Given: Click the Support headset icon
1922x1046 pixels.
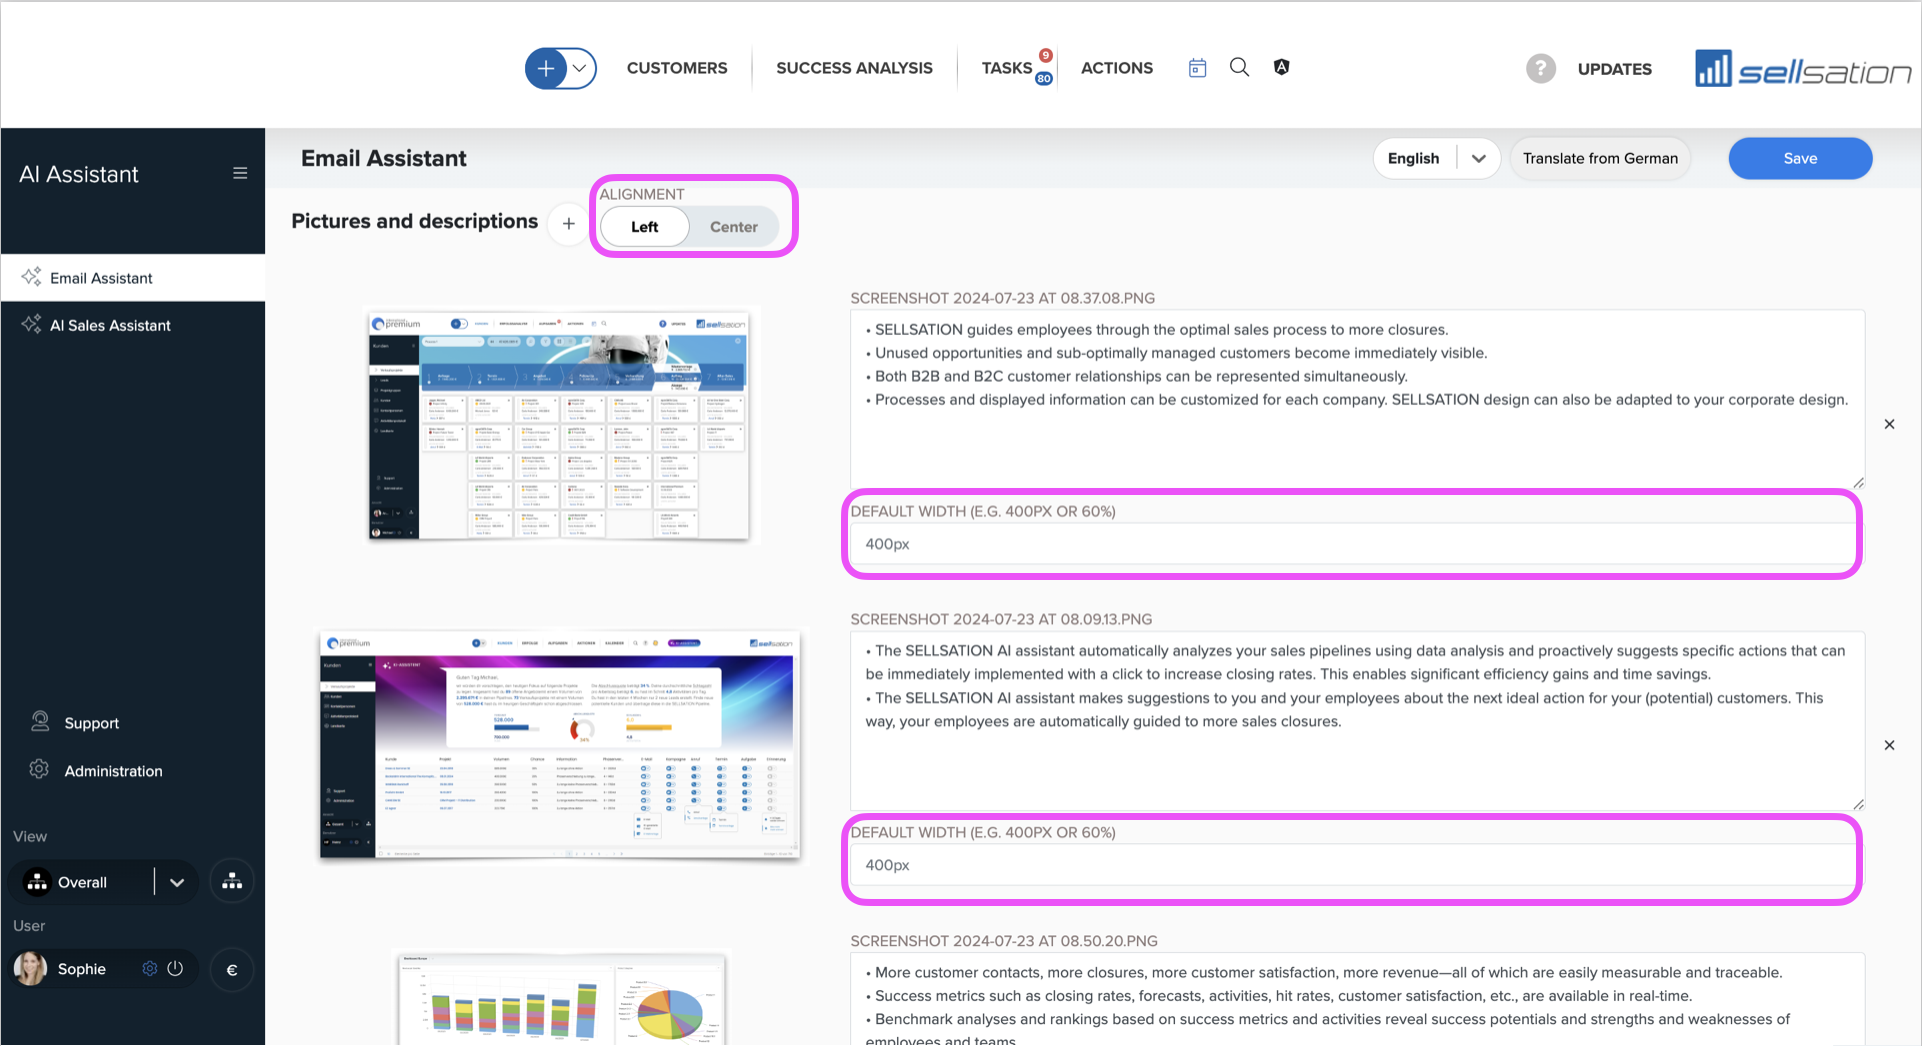Looking at the screenshot, I should (40, 721).
